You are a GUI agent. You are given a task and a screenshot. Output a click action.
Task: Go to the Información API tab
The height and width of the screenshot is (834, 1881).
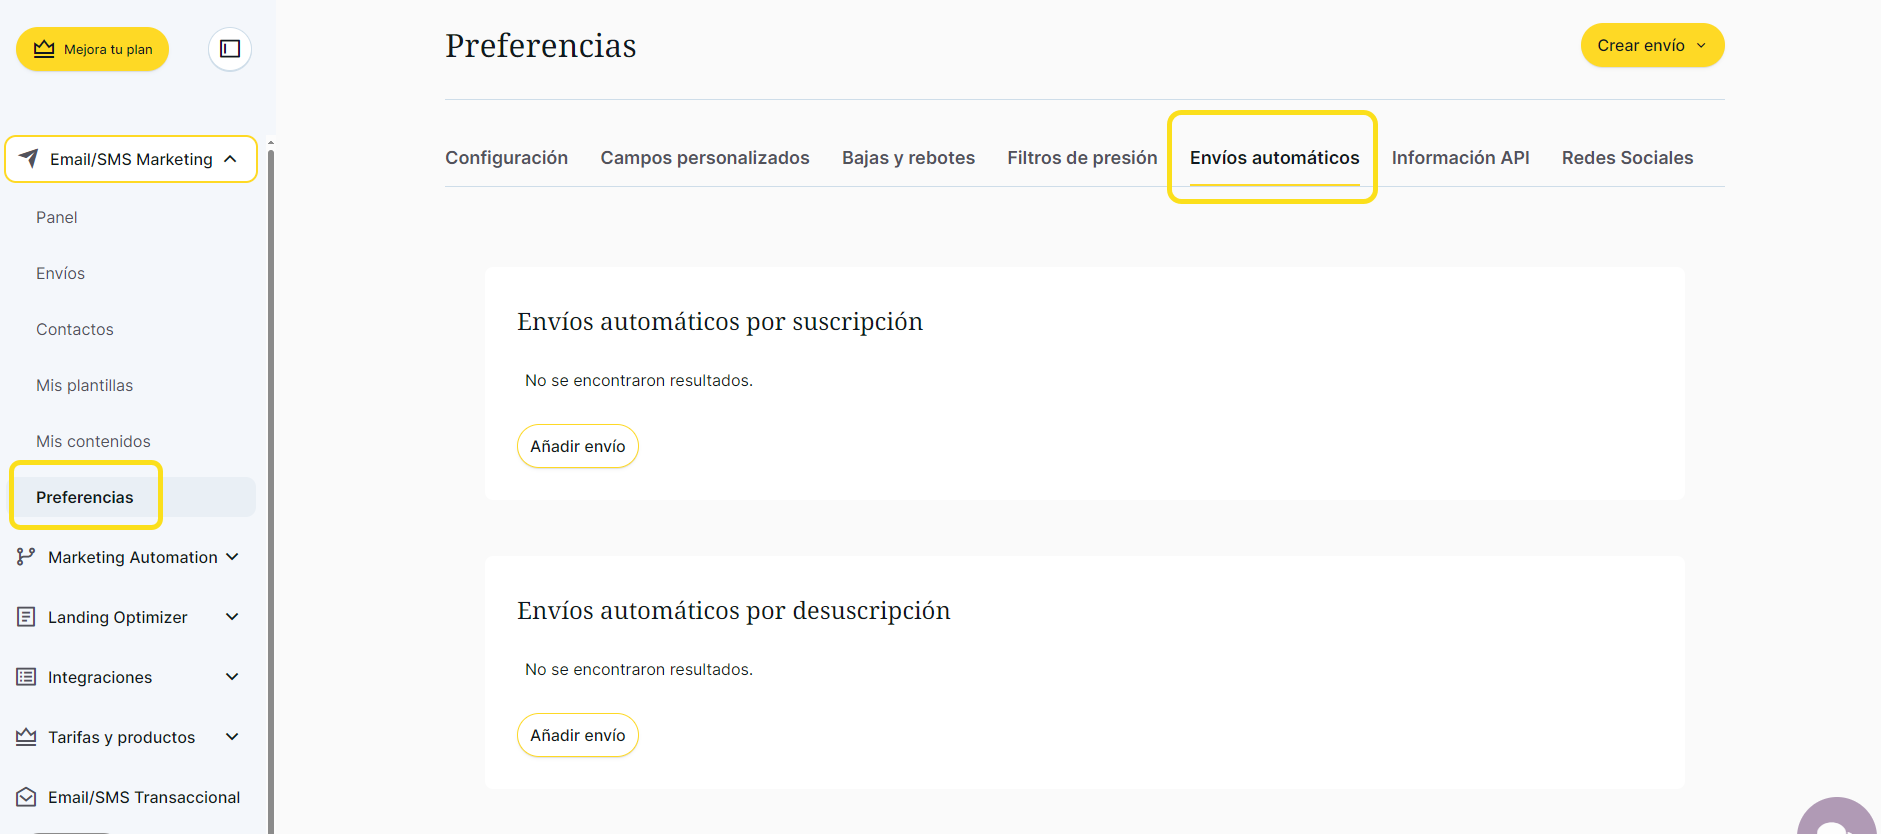[1460, 158]
